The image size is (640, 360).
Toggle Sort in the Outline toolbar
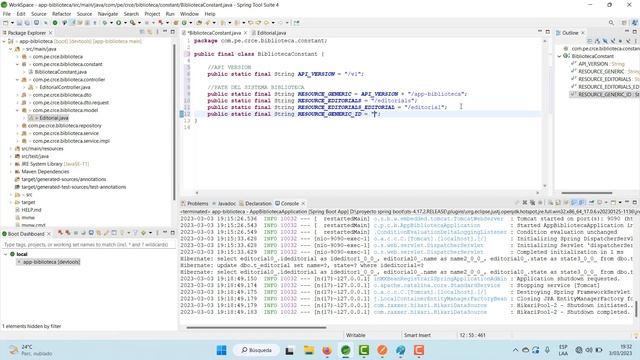[597, 41]
